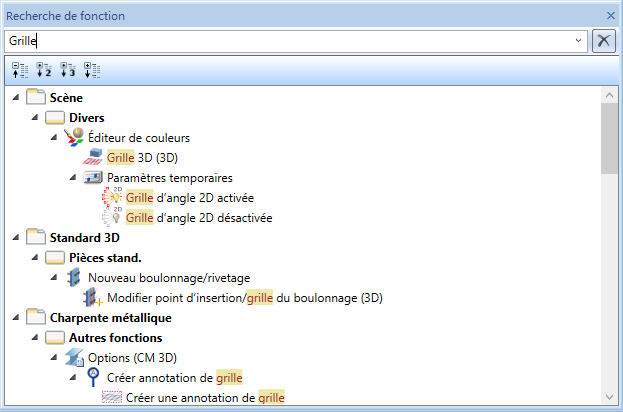Click the Nouveau boulonnage/rivetage bolt icon
This screenshot has width=623, height=412.
74,277
